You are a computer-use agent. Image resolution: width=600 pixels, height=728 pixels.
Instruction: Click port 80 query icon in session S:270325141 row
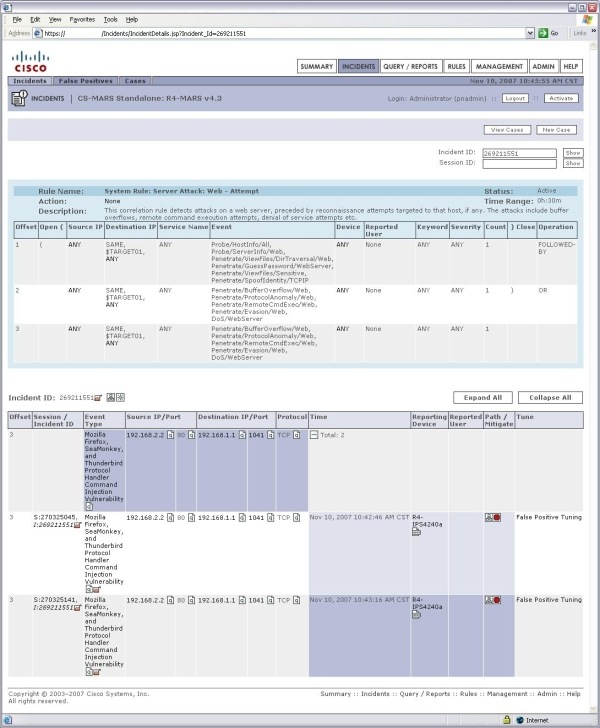tap(191, 600)
